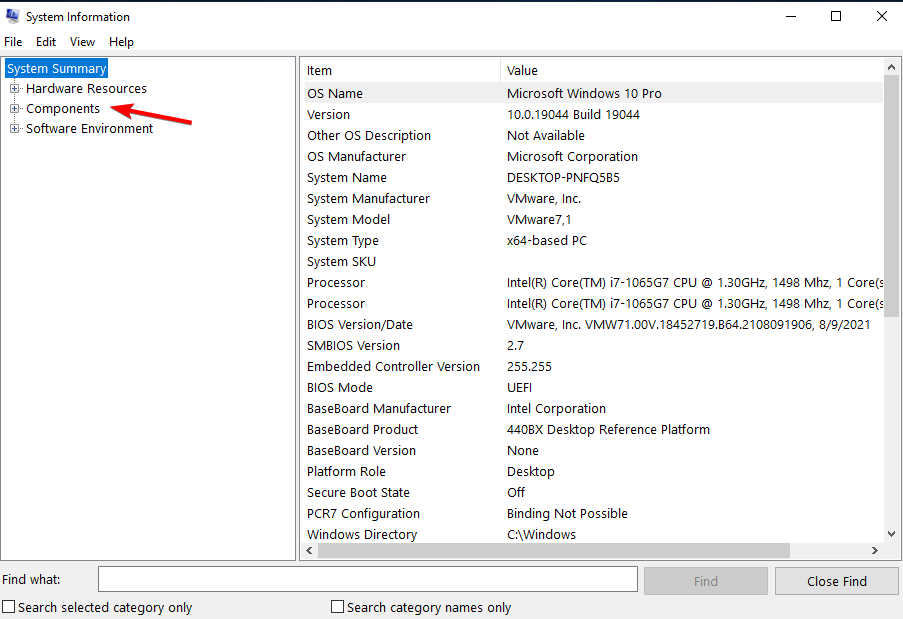Click the value 10.0.19044 Build 19044
This screenshot has height=619, width=903.
point(573,115)
